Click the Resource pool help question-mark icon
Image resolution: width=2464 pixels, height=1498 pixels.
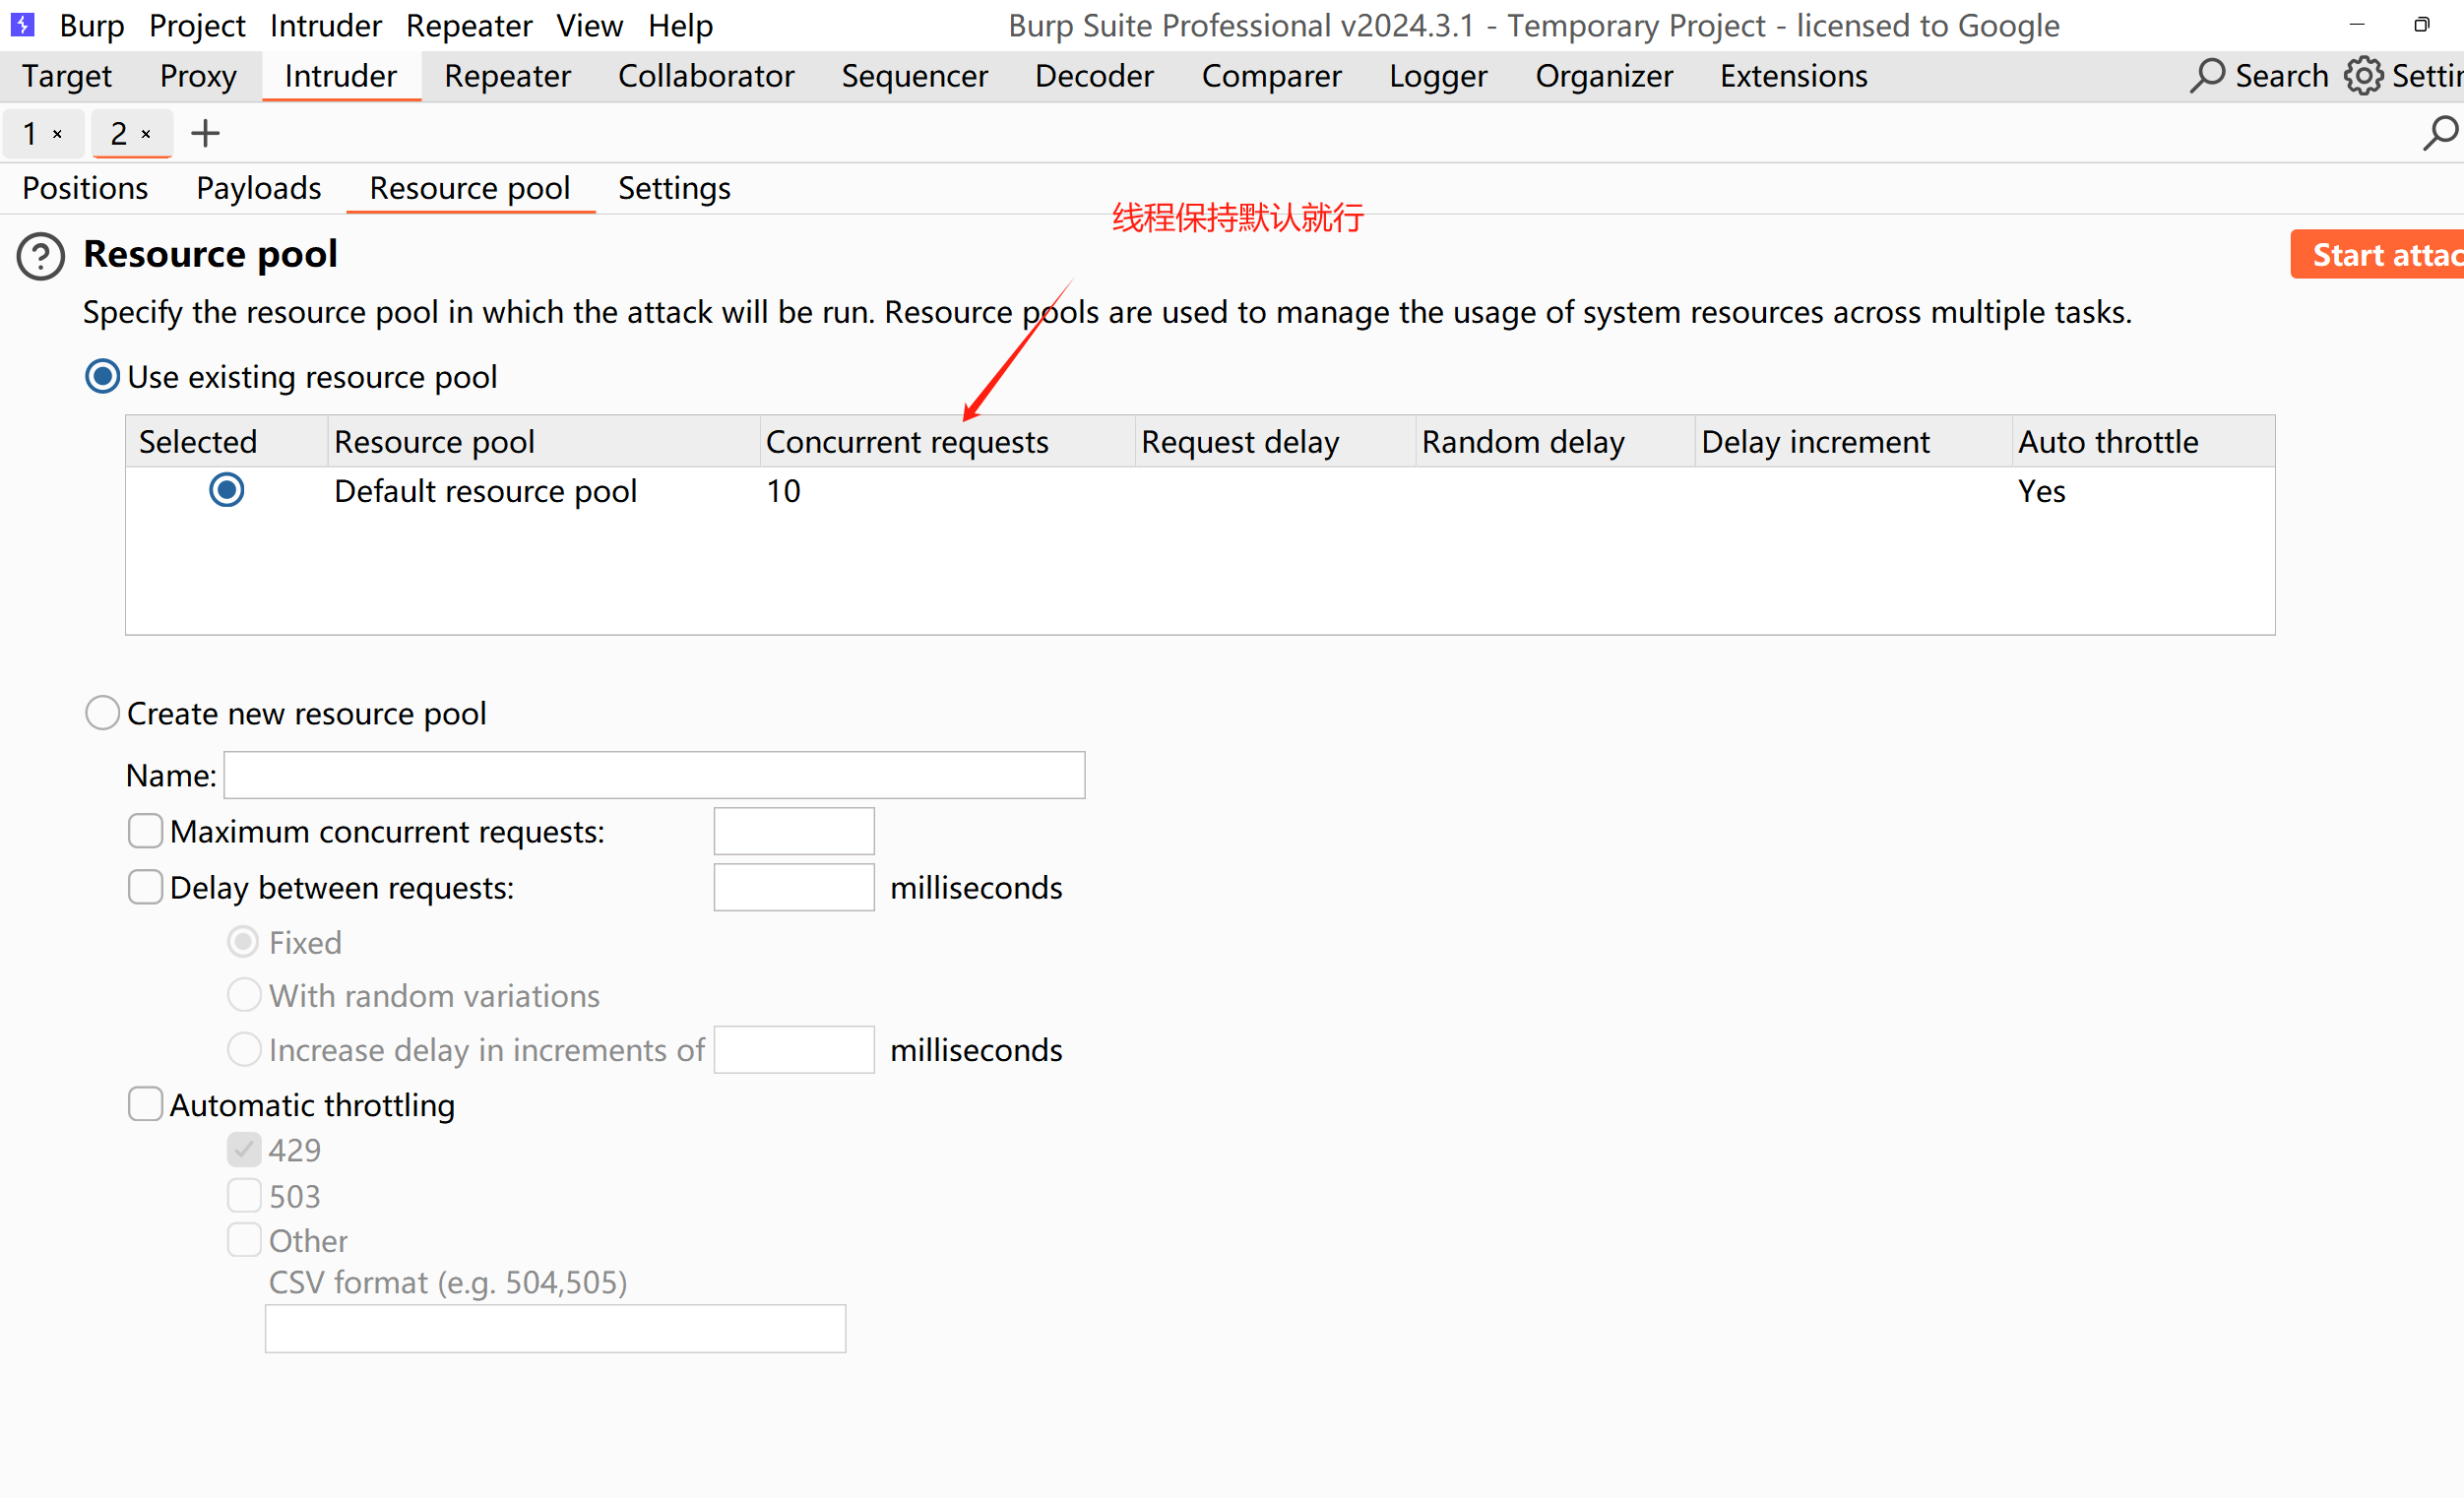(x=41, y=256)
